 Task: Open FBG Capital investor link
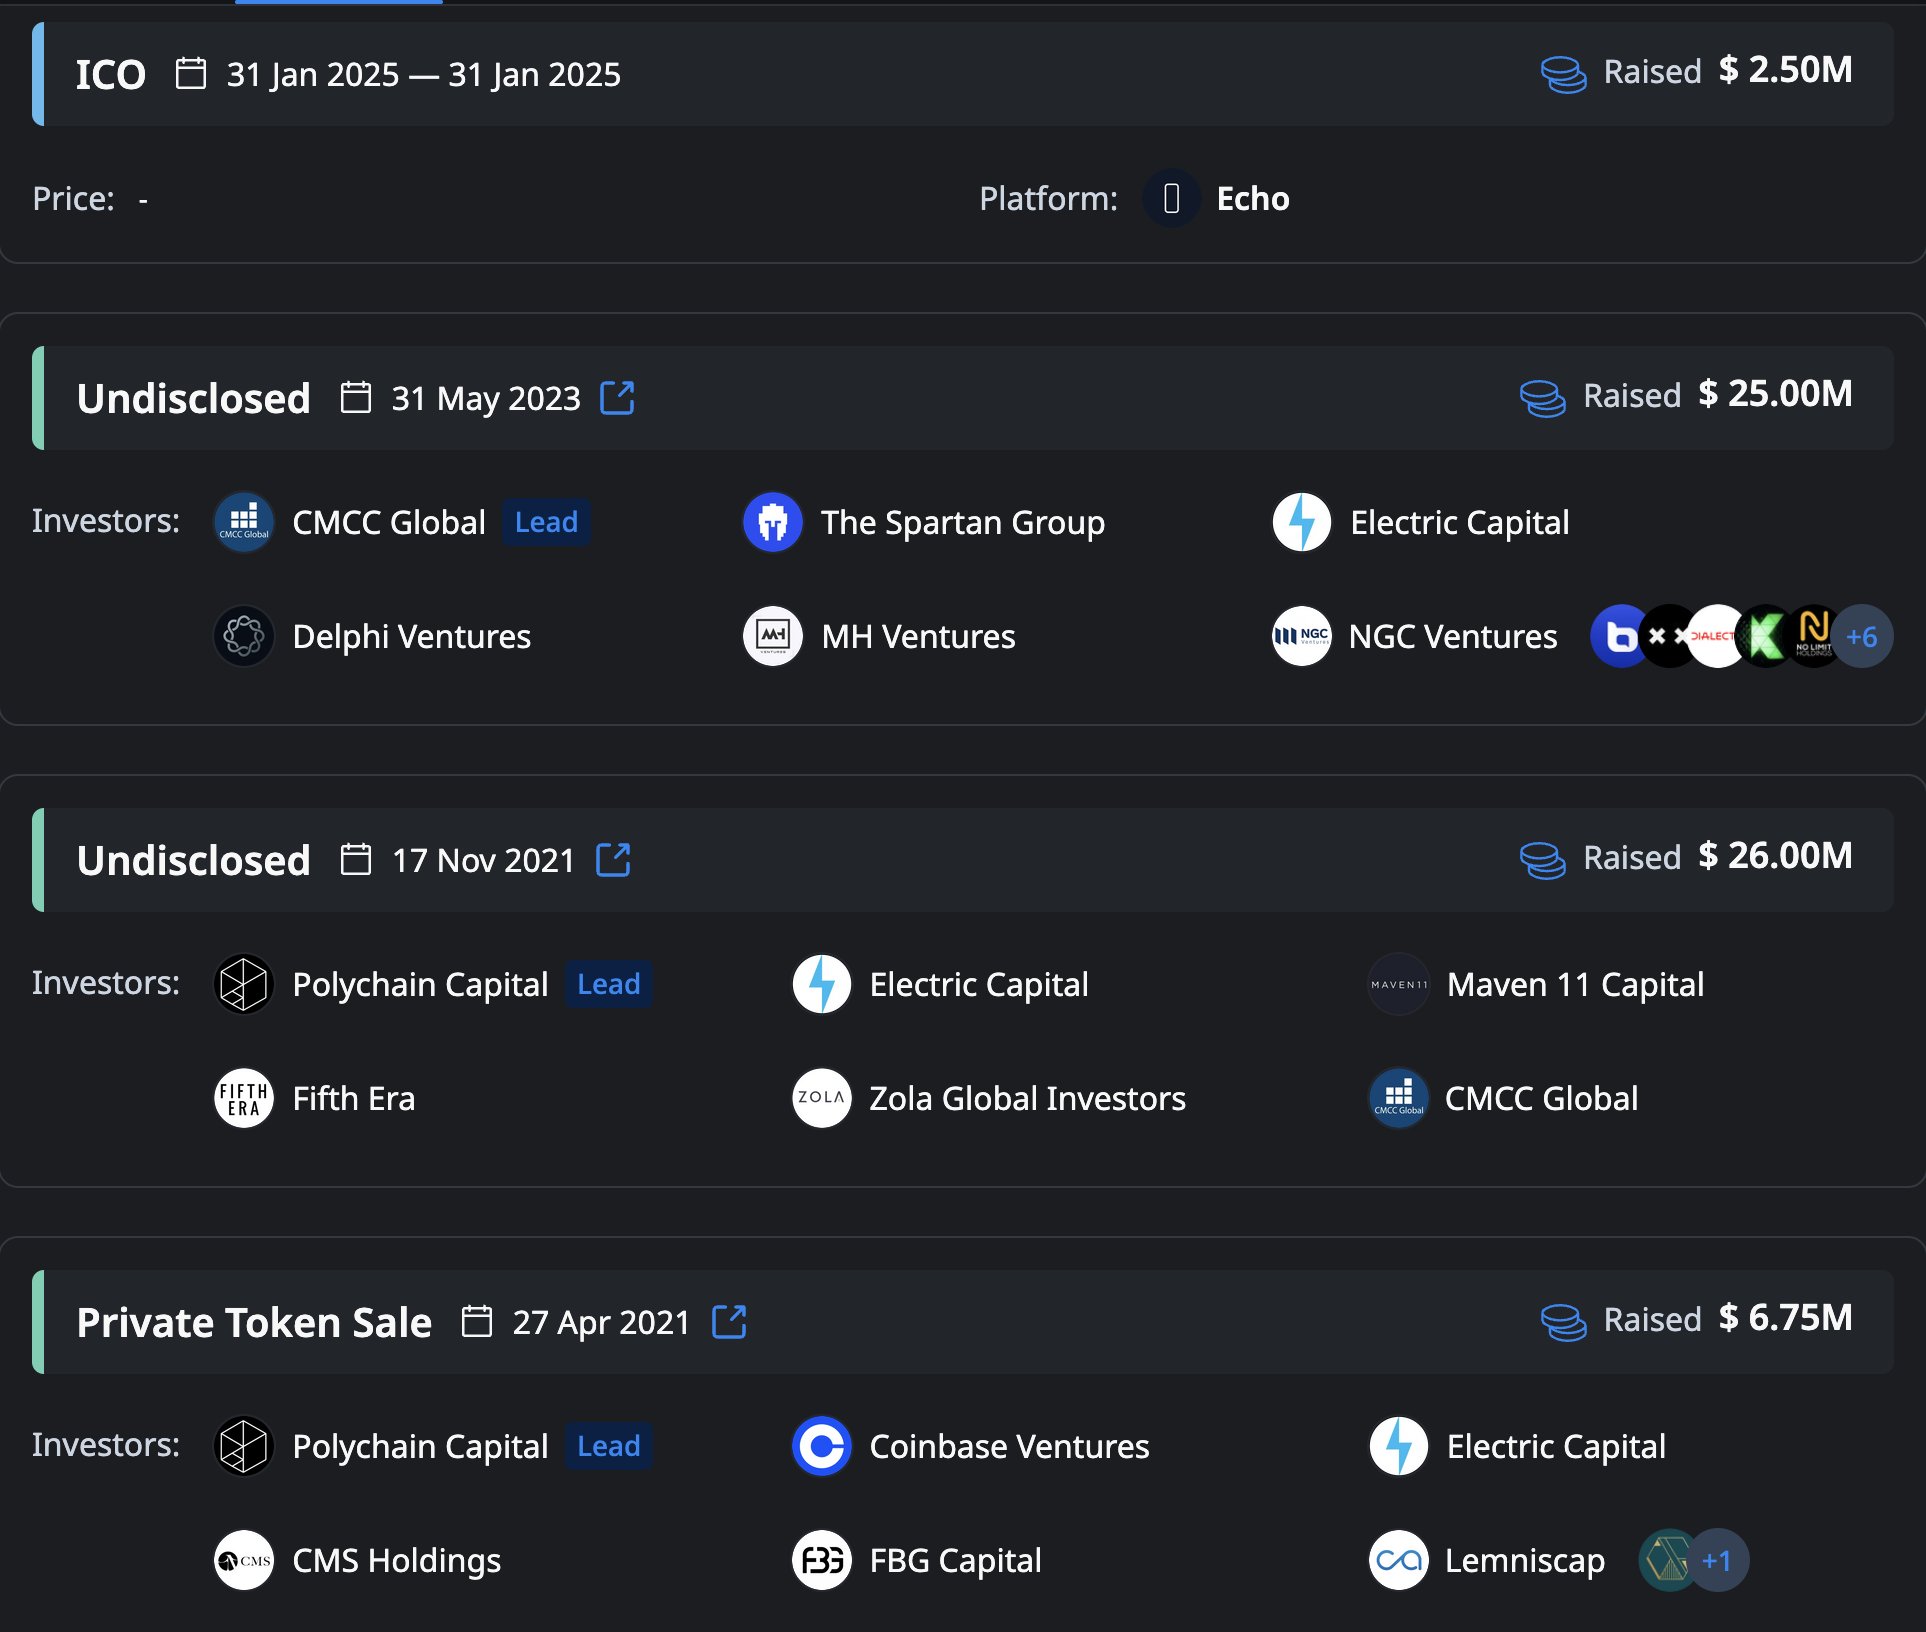pyautogui.click(x=955, y=1560)
